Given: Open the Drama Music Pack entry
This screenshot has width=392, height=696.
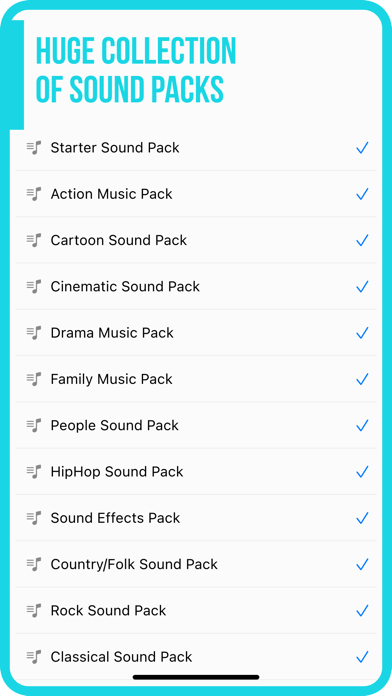Looking at the screenshot, I should click(x=196, y=333).
